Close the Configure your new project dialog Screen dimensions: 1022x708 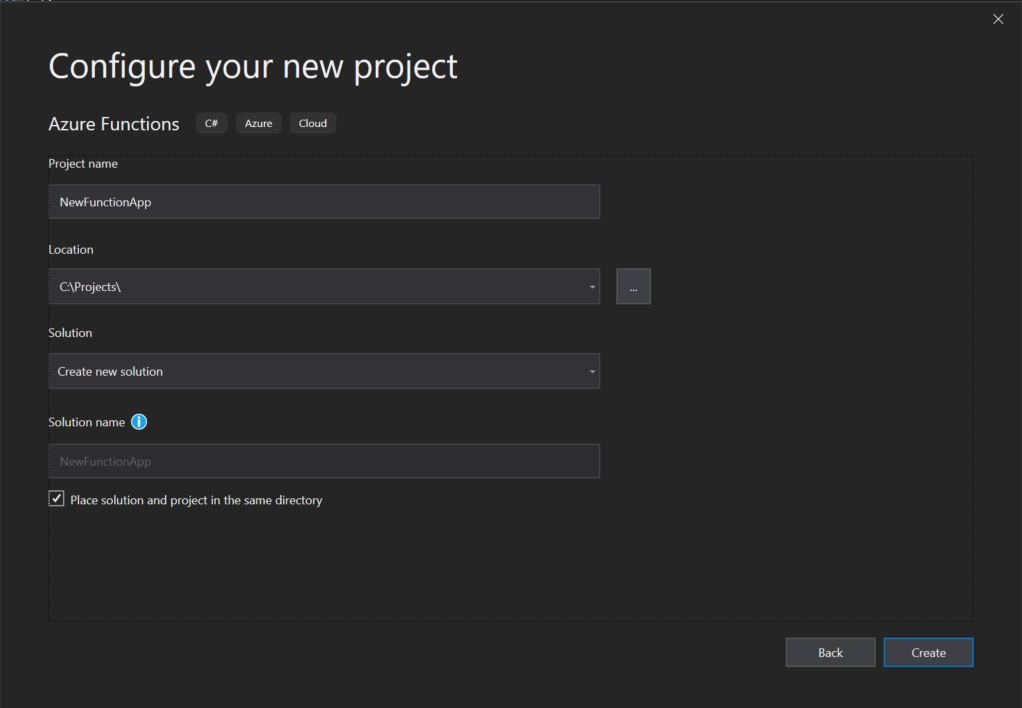click(998, 19)
